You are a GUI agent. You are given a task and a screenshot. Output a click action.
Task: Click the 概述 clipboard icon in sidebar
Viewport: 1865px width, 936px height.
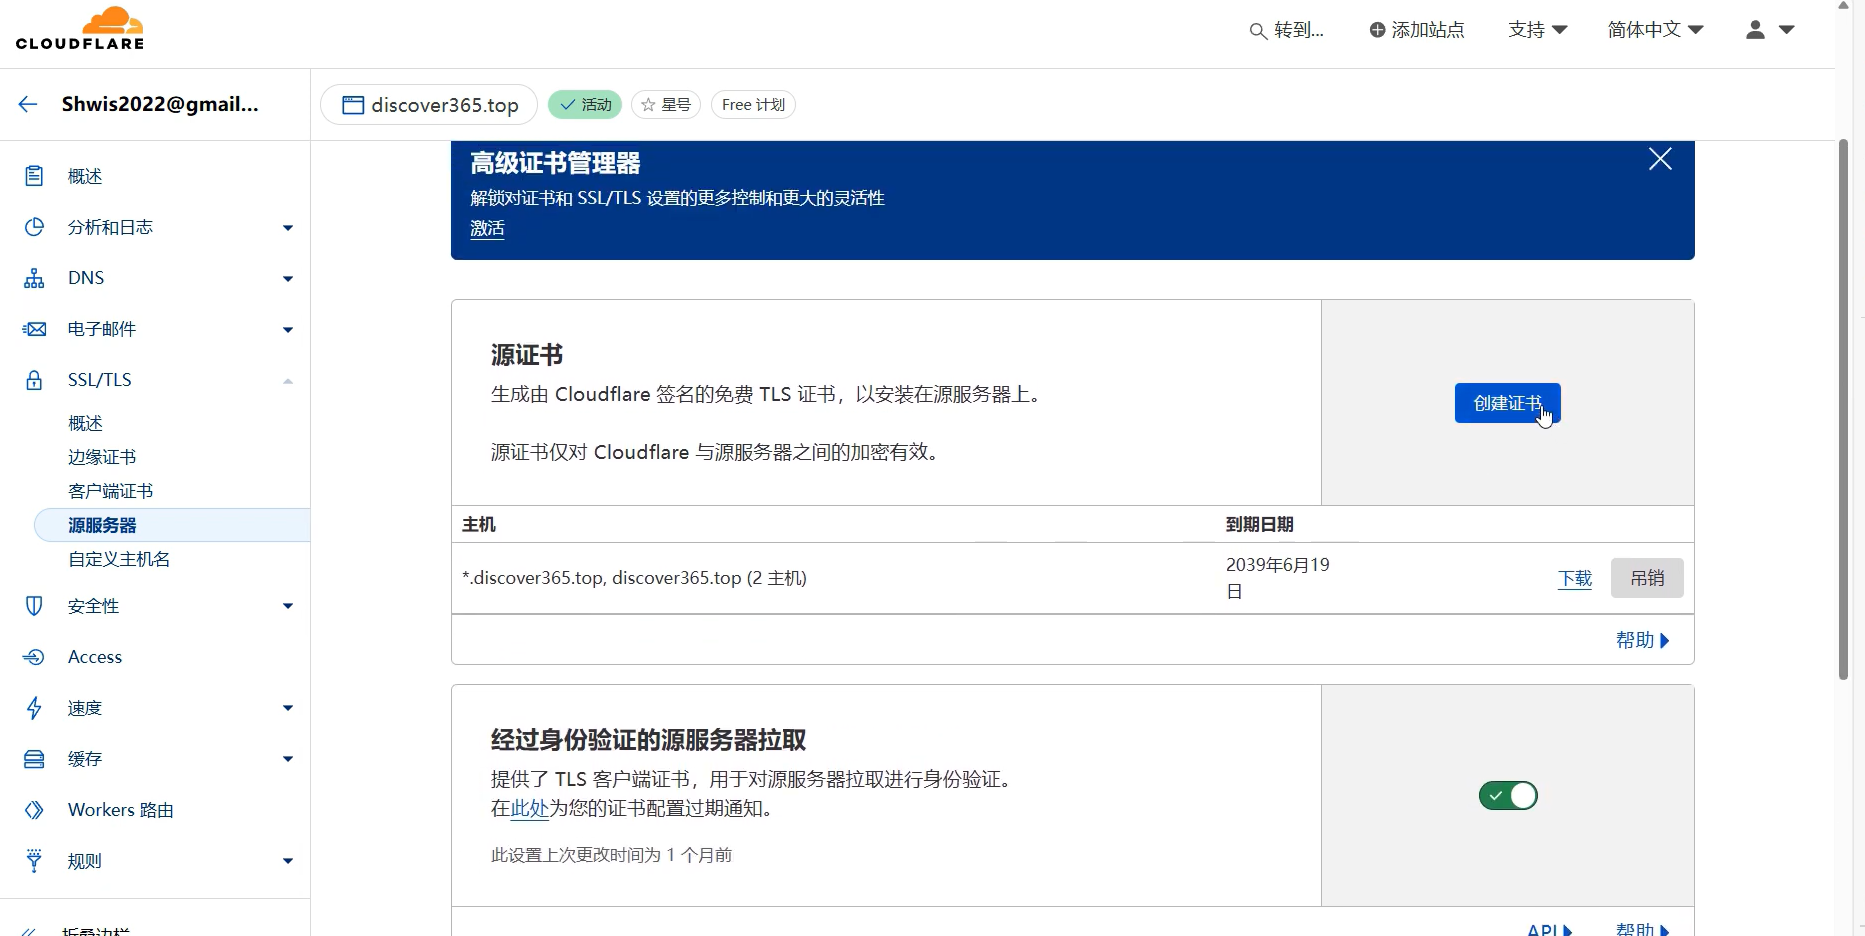34,176
